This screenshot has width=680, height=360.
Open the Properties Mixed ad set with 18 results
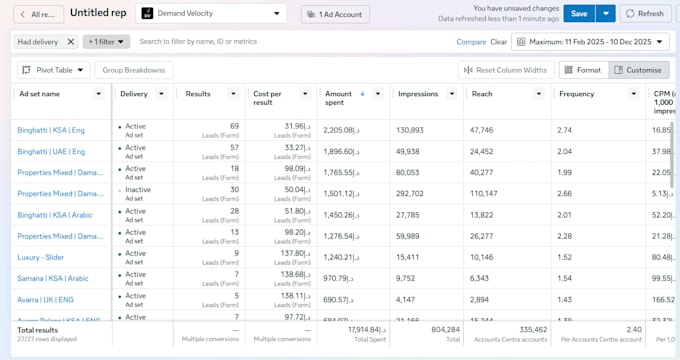point(60,173)
